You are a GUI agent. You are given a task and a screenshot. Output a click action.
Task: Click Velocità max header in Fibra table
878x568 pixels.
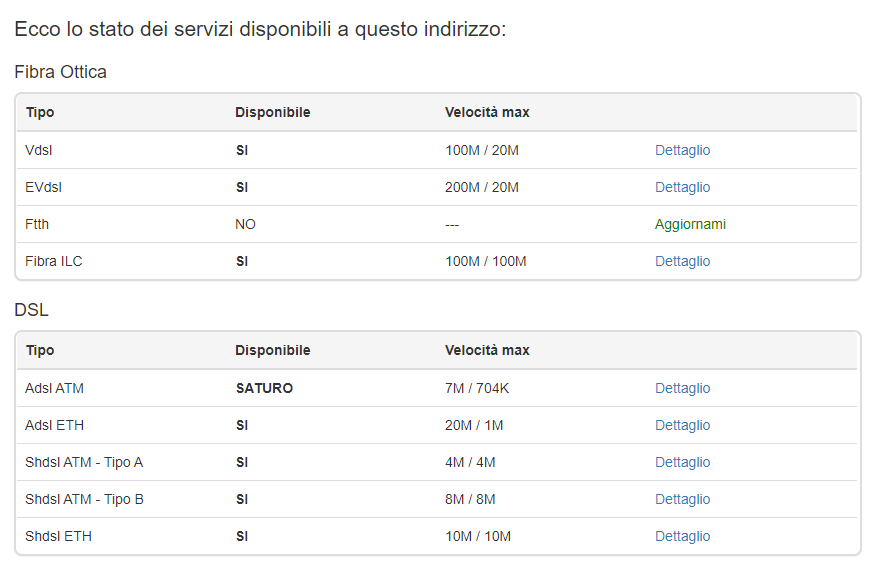[x=487, y=112]
